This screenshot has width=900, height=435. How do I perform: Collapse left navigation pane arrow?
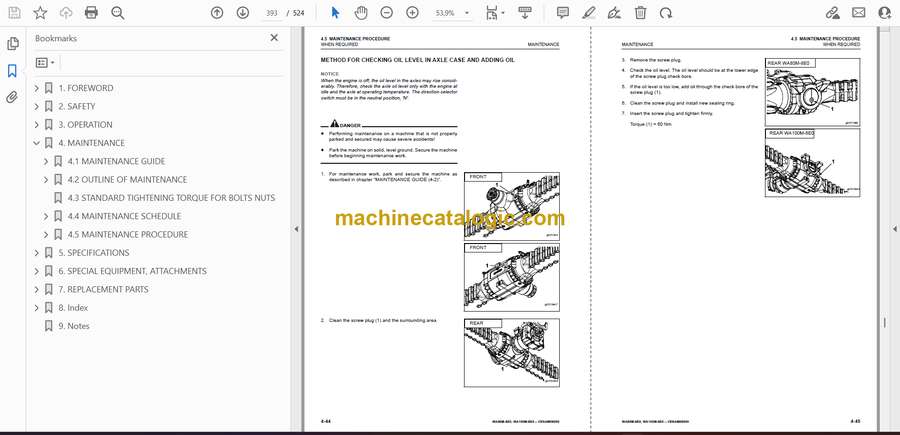[296, 229]
